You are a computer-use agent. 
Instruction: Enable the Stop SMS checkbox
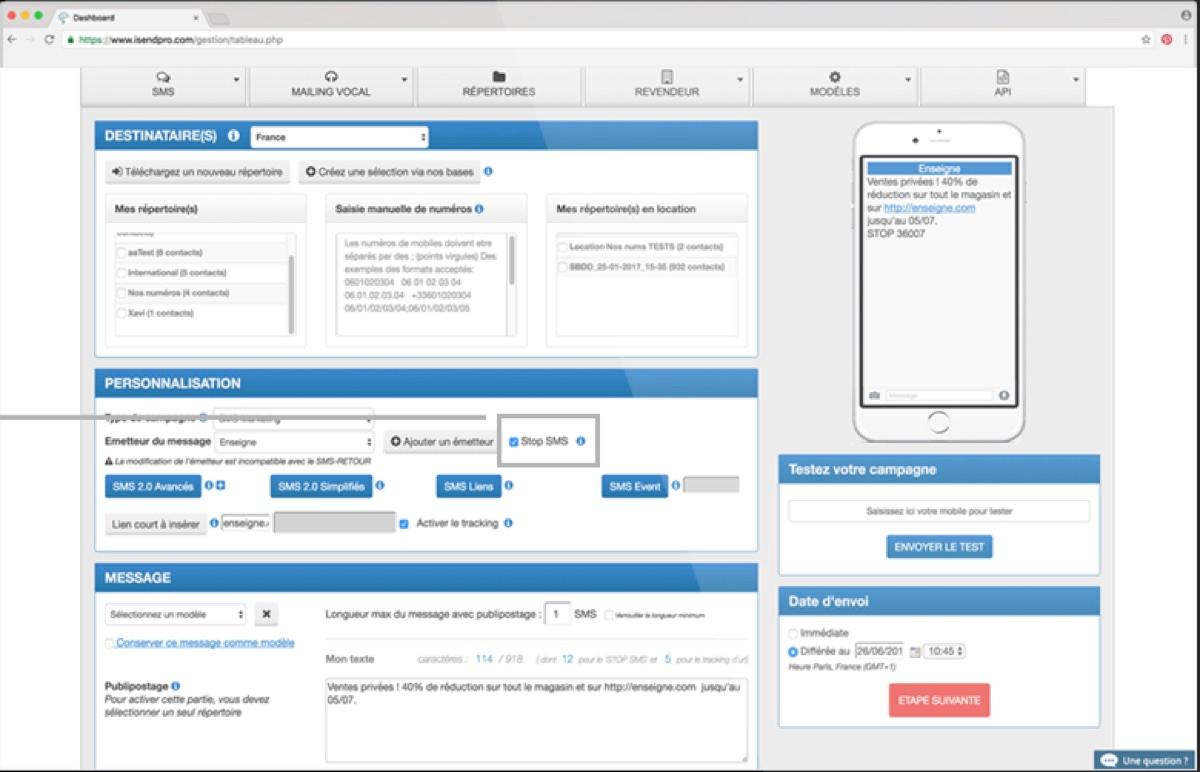(513, 440)
